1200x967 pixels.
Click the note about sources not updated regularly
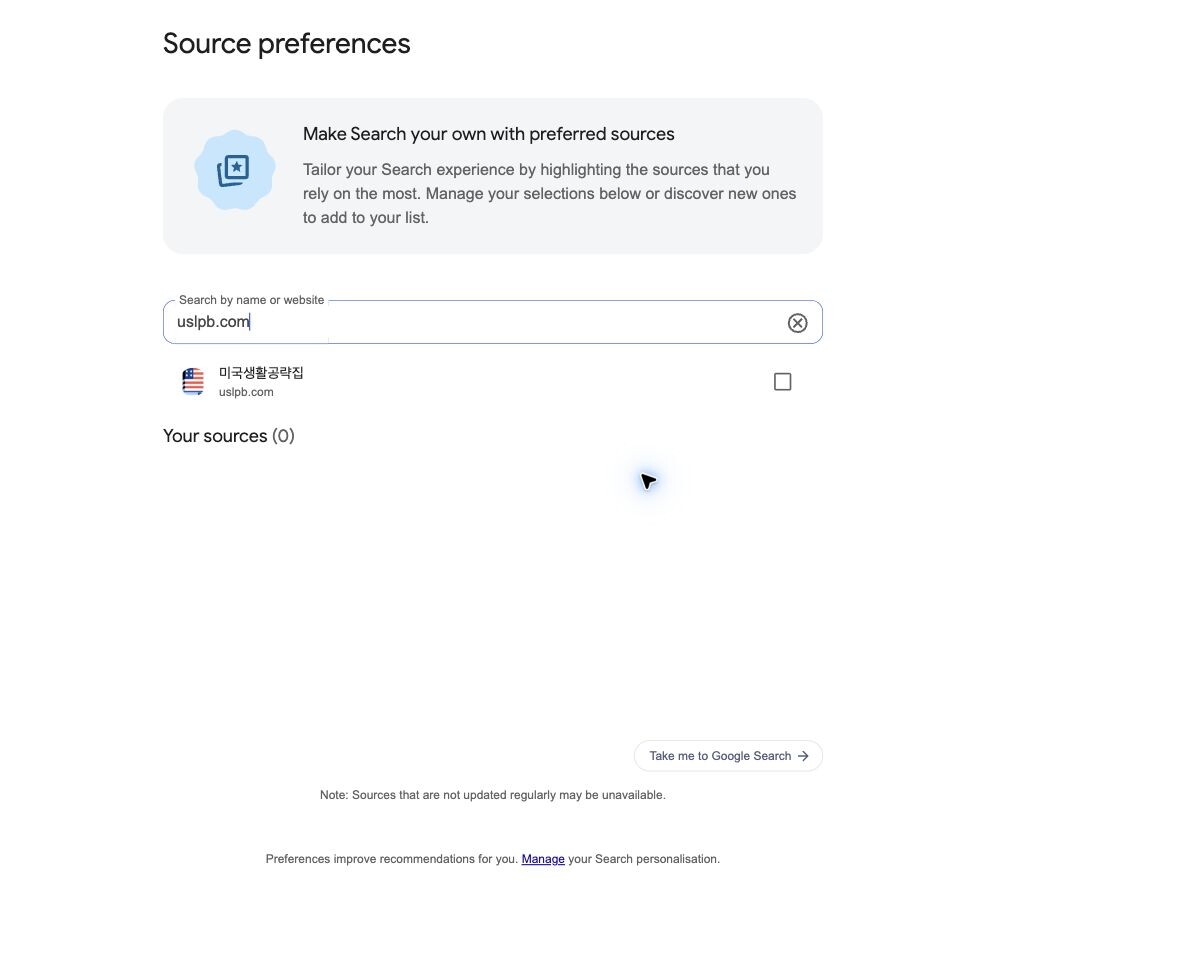[493, 795]
